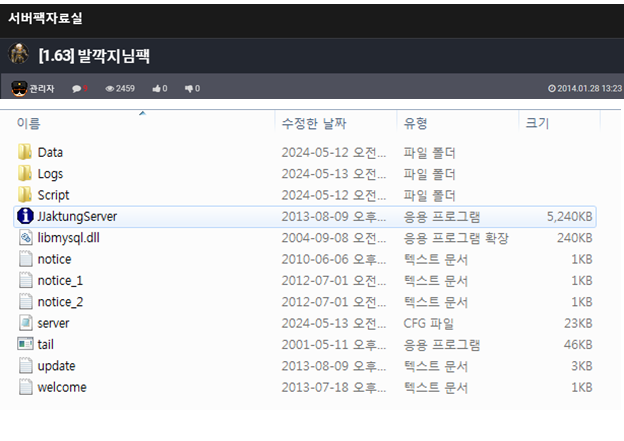Select the Logs folder icon
The image size is (624, 441).
click(25, 174)
